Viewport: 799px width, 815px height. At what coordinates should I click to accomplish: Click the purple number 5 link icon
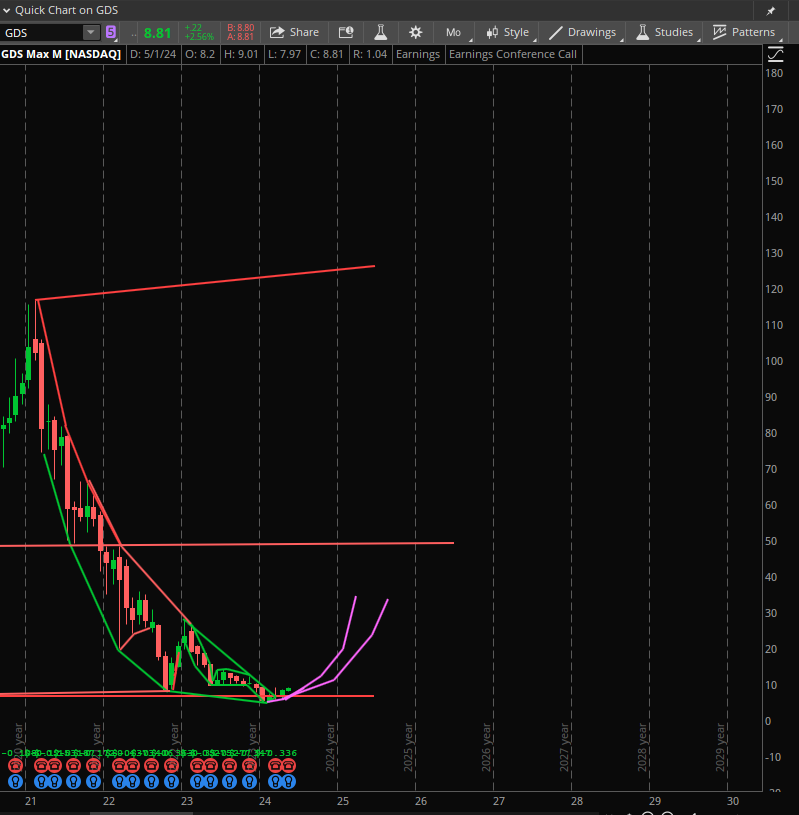[111, 32]
